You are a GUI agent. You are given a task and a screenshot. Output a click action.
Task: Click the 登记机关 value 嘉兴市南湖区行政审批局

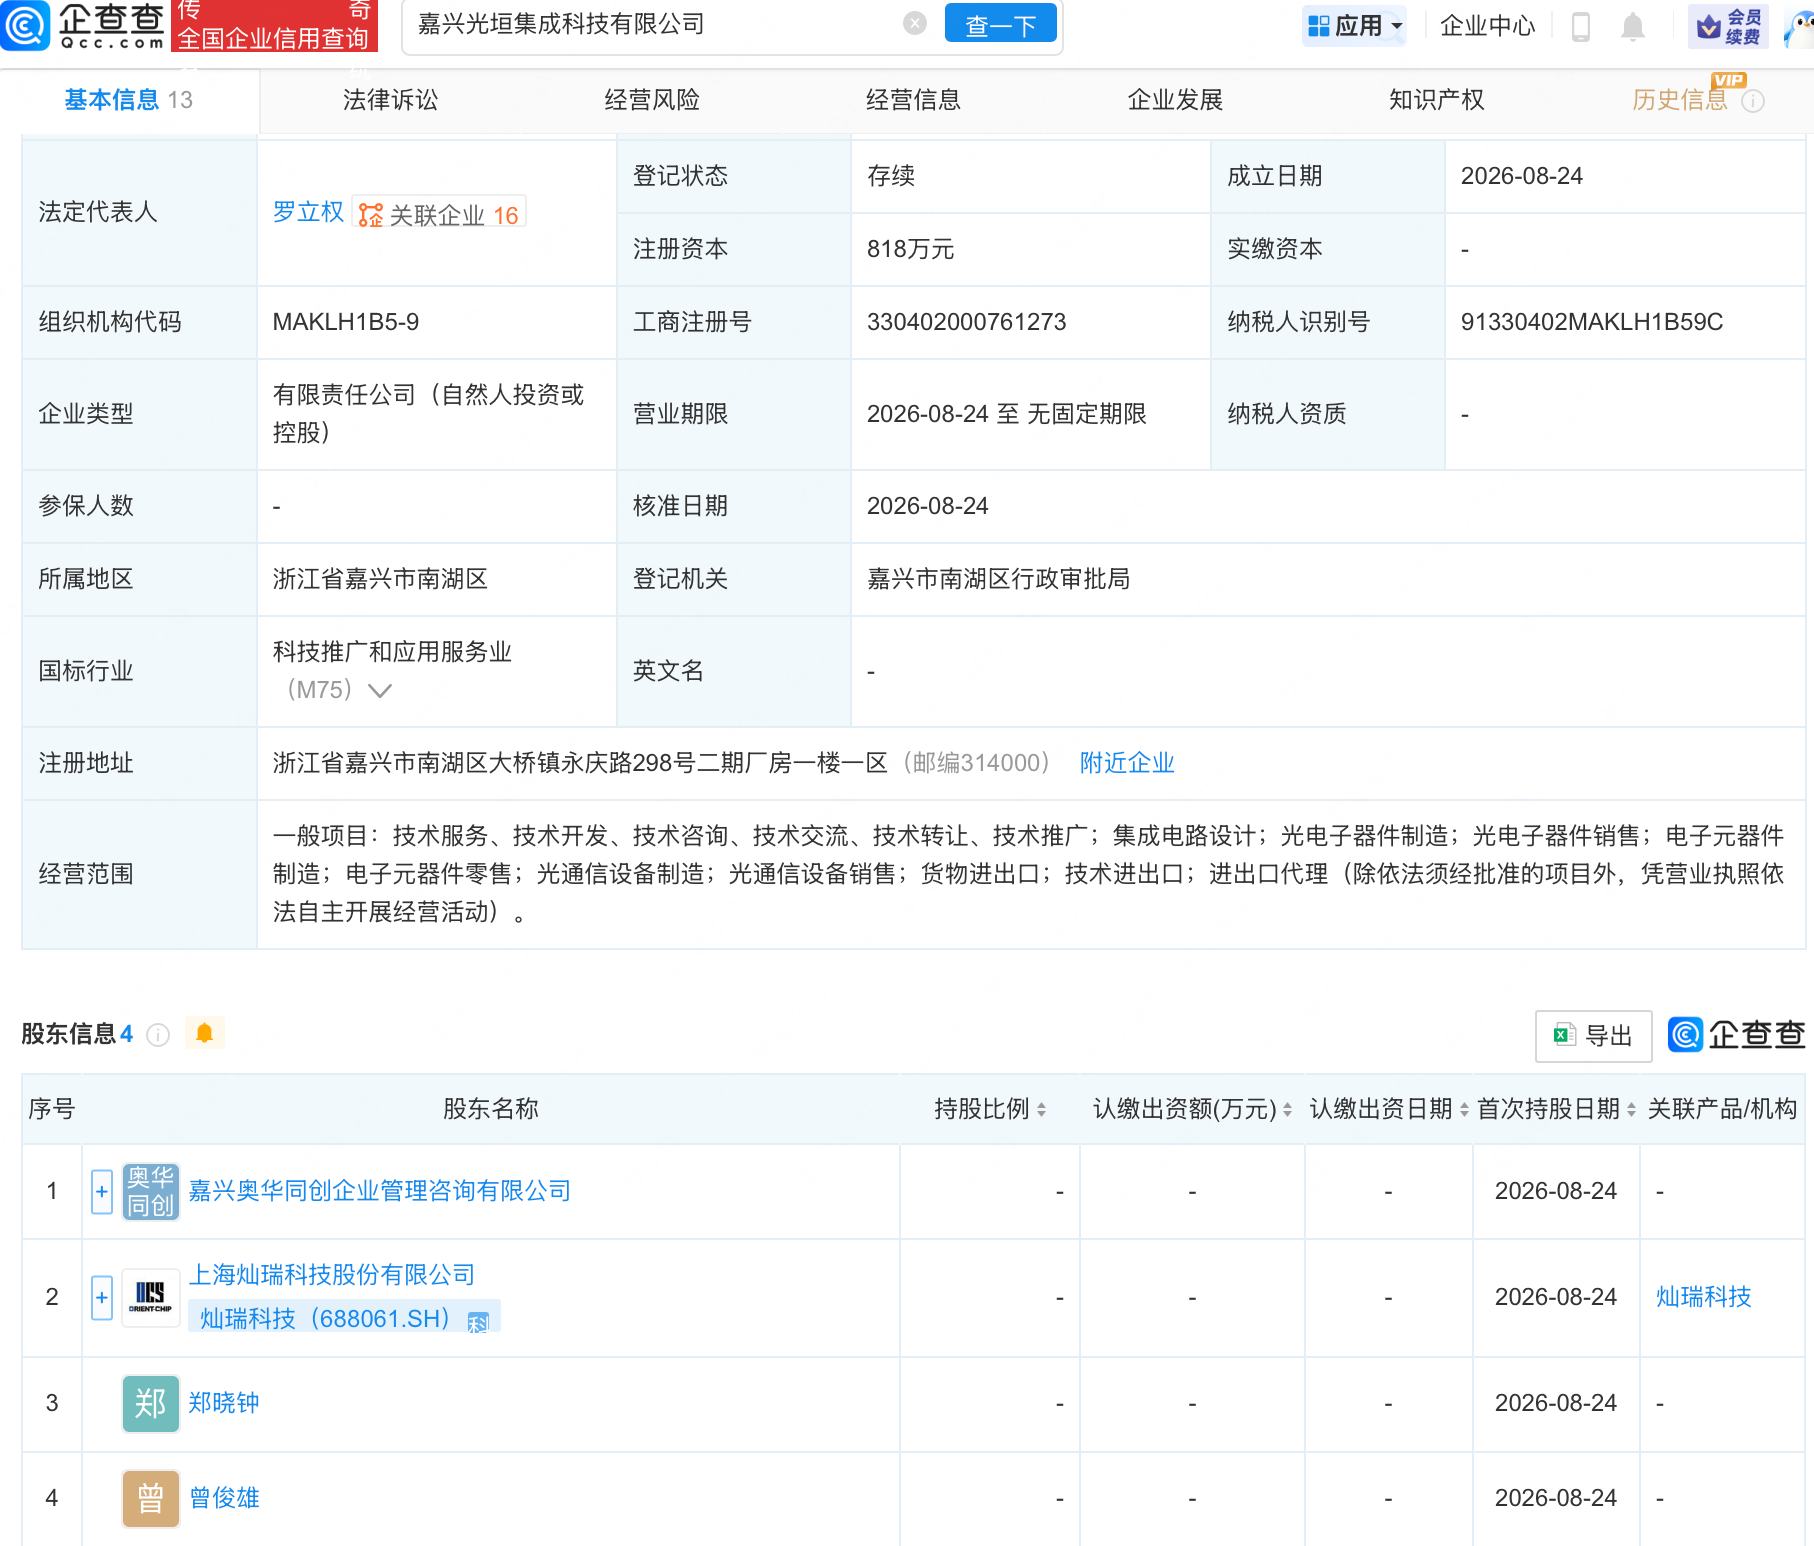(999, 579)
